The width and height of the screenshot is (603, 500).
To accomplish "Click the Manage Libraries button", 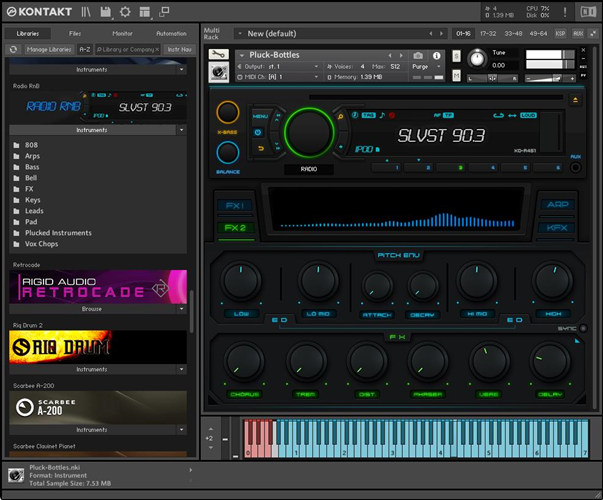I will (x=47, y=49).
